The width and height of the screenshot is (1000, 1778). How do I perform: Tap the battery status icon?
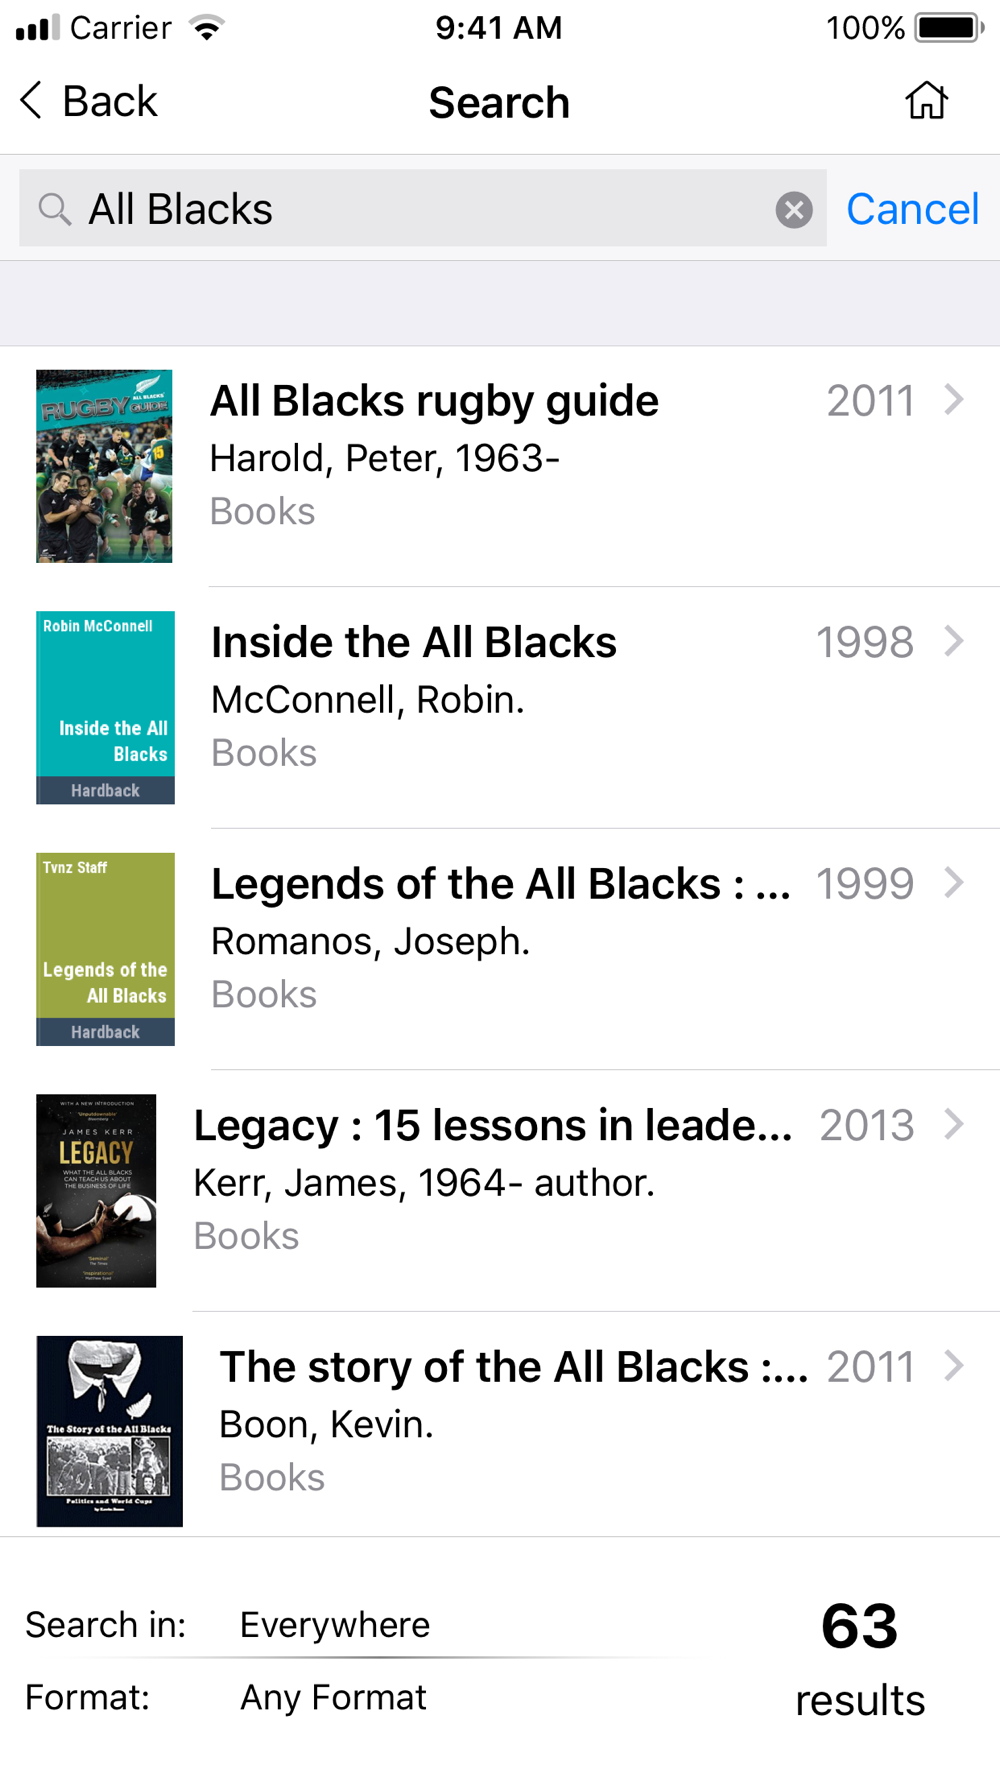click(950, 28)
